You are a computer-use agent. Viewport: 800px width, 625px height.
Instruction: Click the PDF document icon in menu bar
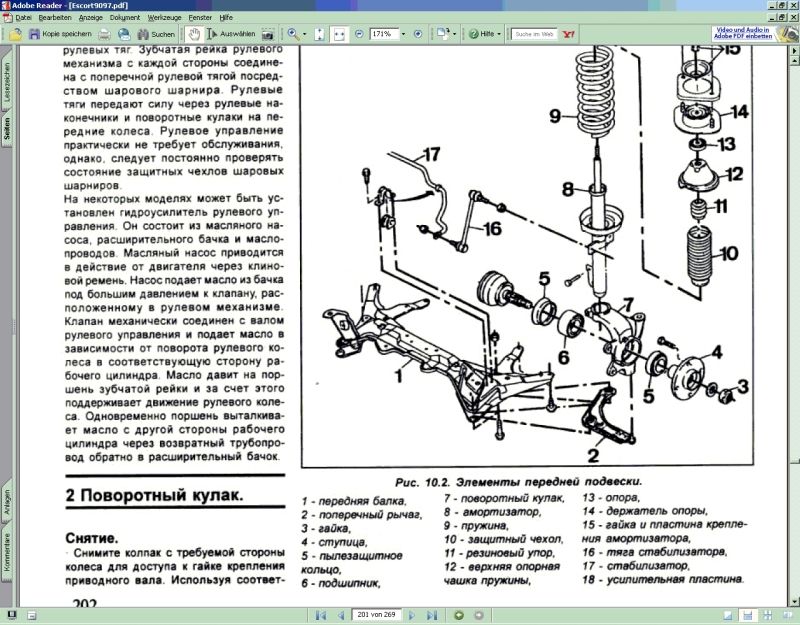(x=7, y=18)
